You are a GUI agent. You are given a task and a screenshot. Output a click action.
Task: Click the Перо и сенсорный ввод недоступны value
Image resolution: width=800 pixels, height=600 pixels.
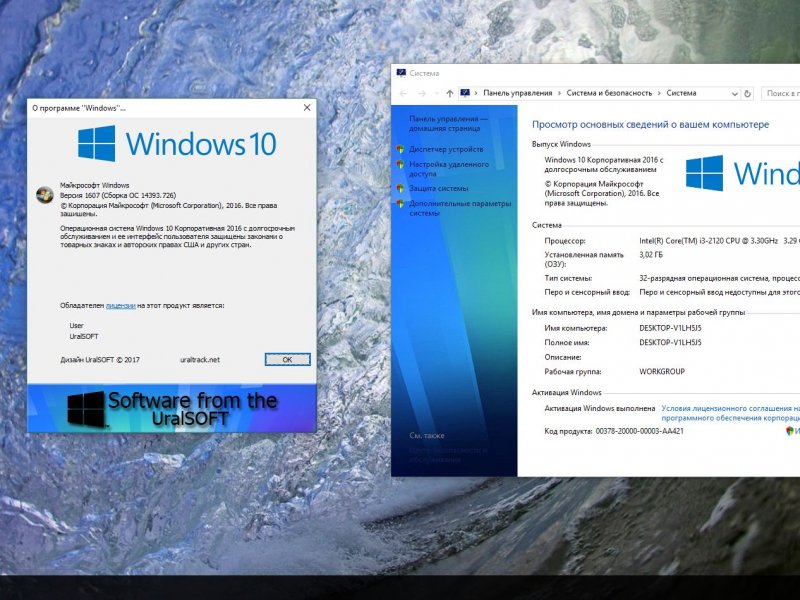click(719, 292)
